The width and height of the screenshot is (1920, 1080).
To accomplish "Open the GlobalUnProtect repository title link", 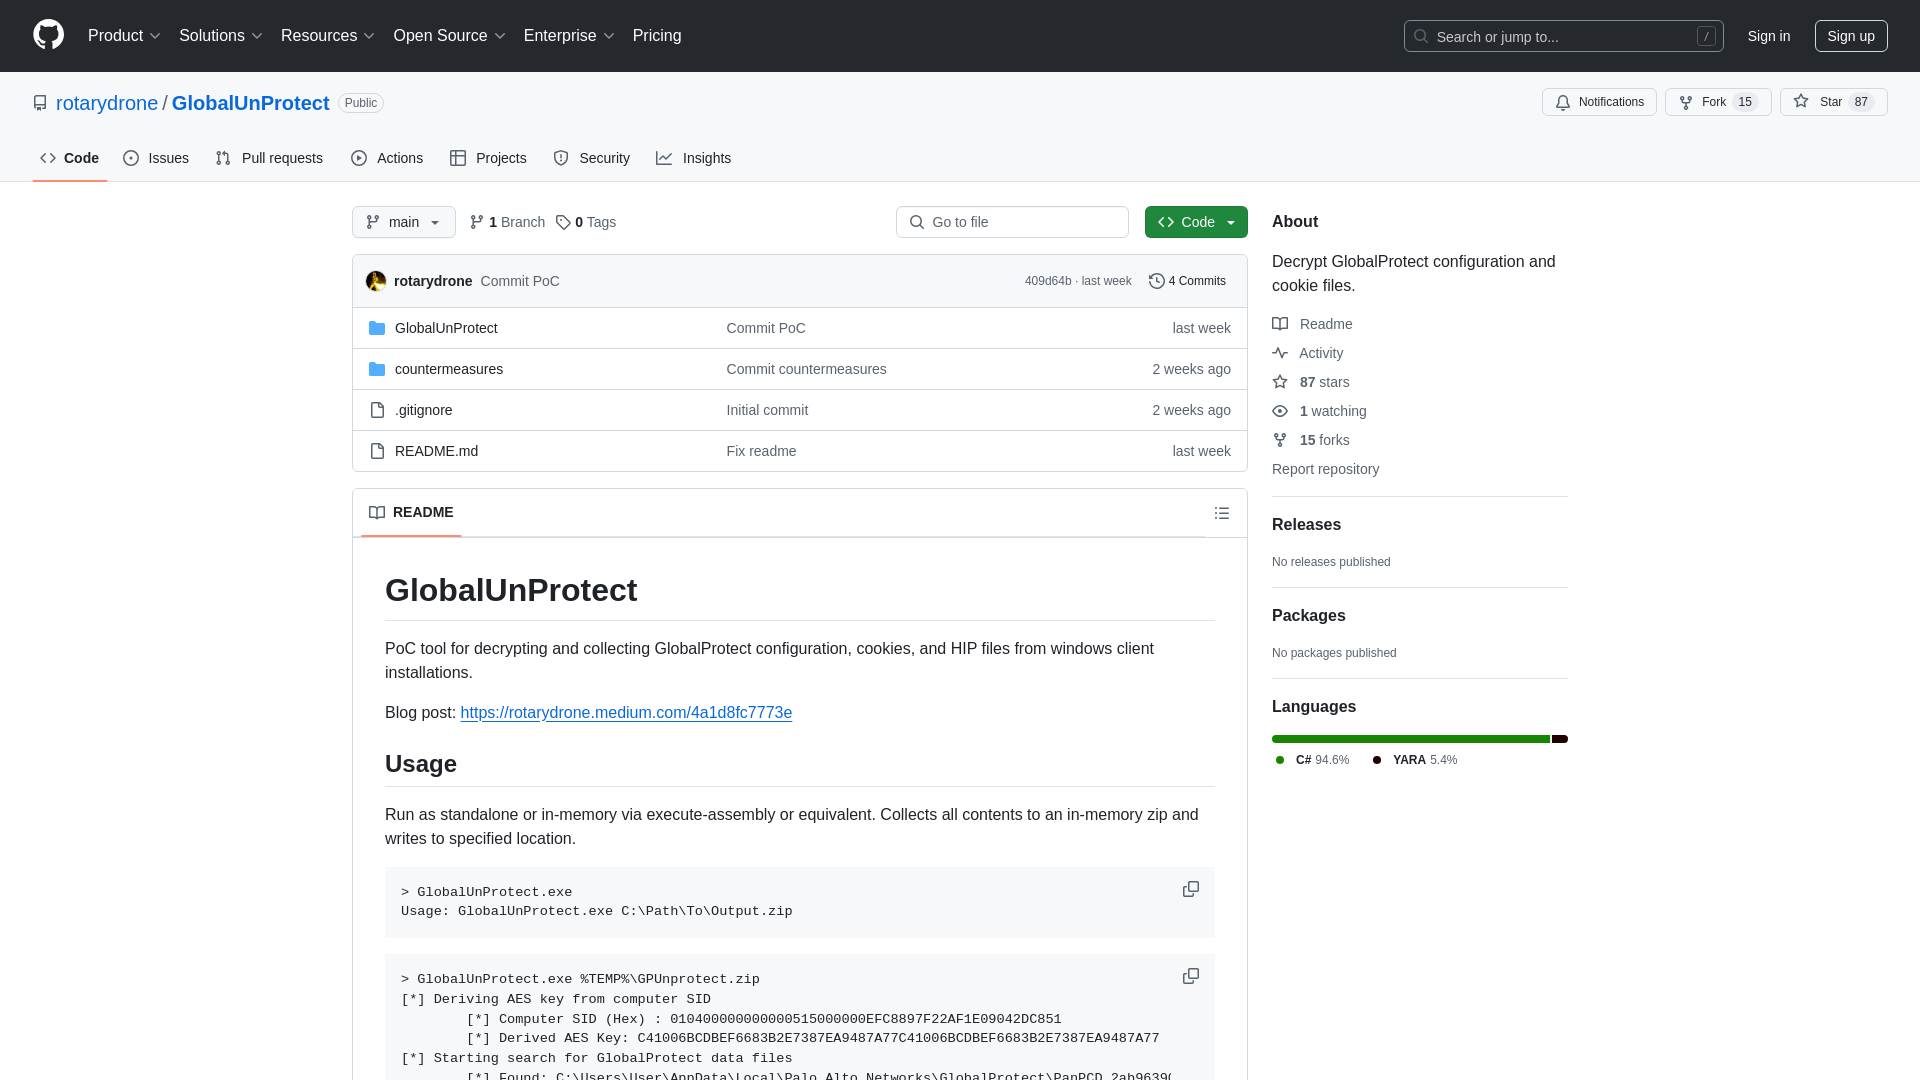I will 251,103.
